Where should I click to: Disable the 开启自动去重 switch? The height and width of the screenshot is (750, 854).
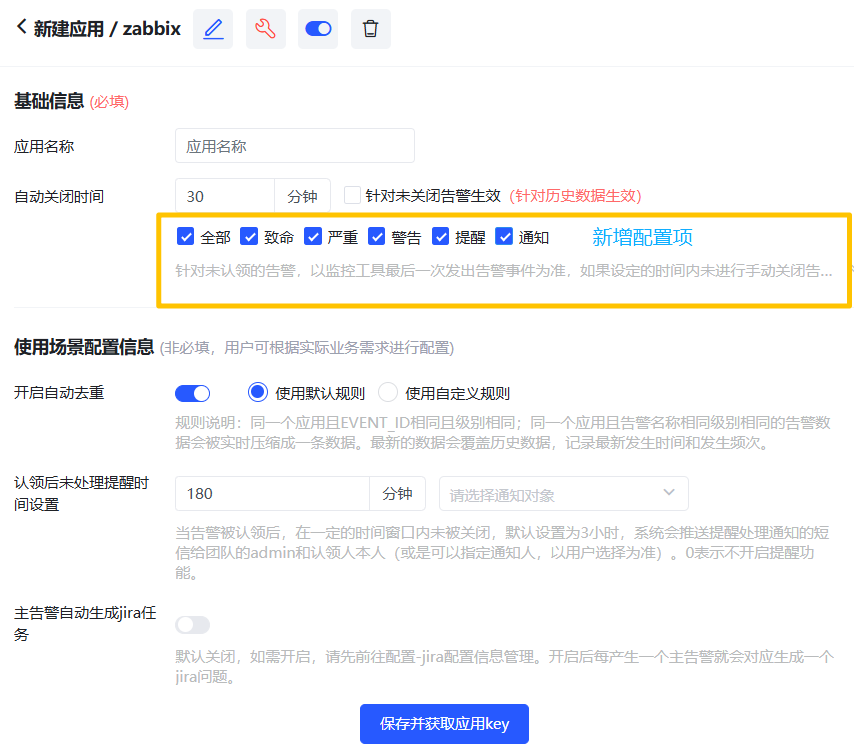(192, 393)
